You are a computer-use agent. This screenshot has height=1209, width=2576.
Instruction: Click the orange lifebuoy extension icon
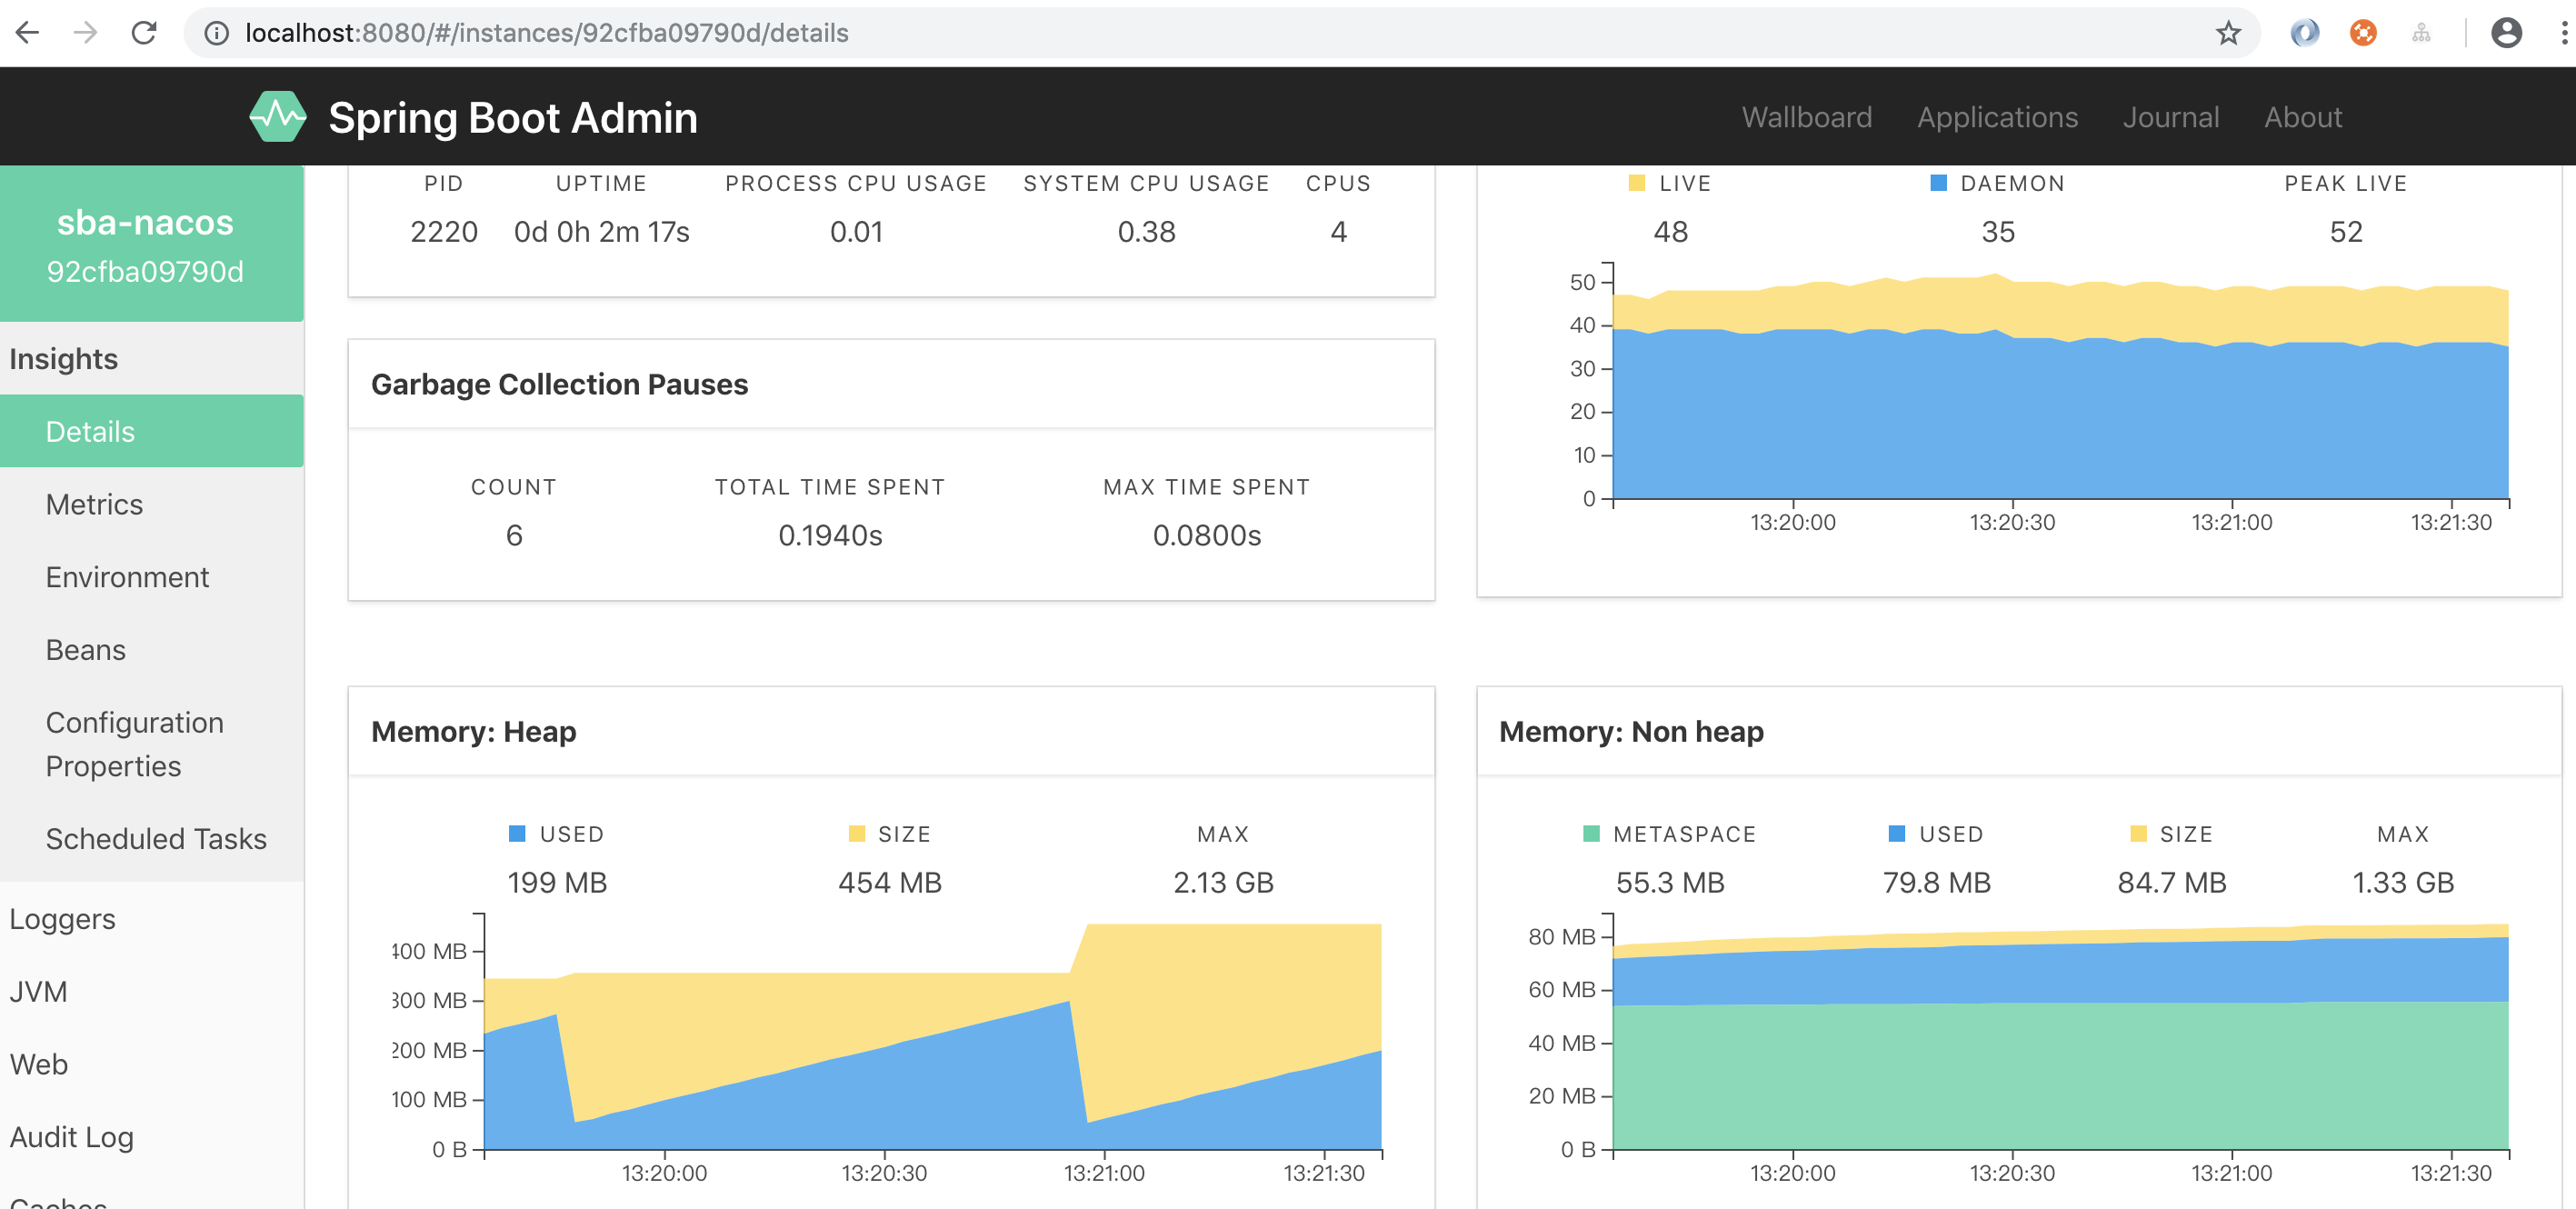coord(2362,33)
